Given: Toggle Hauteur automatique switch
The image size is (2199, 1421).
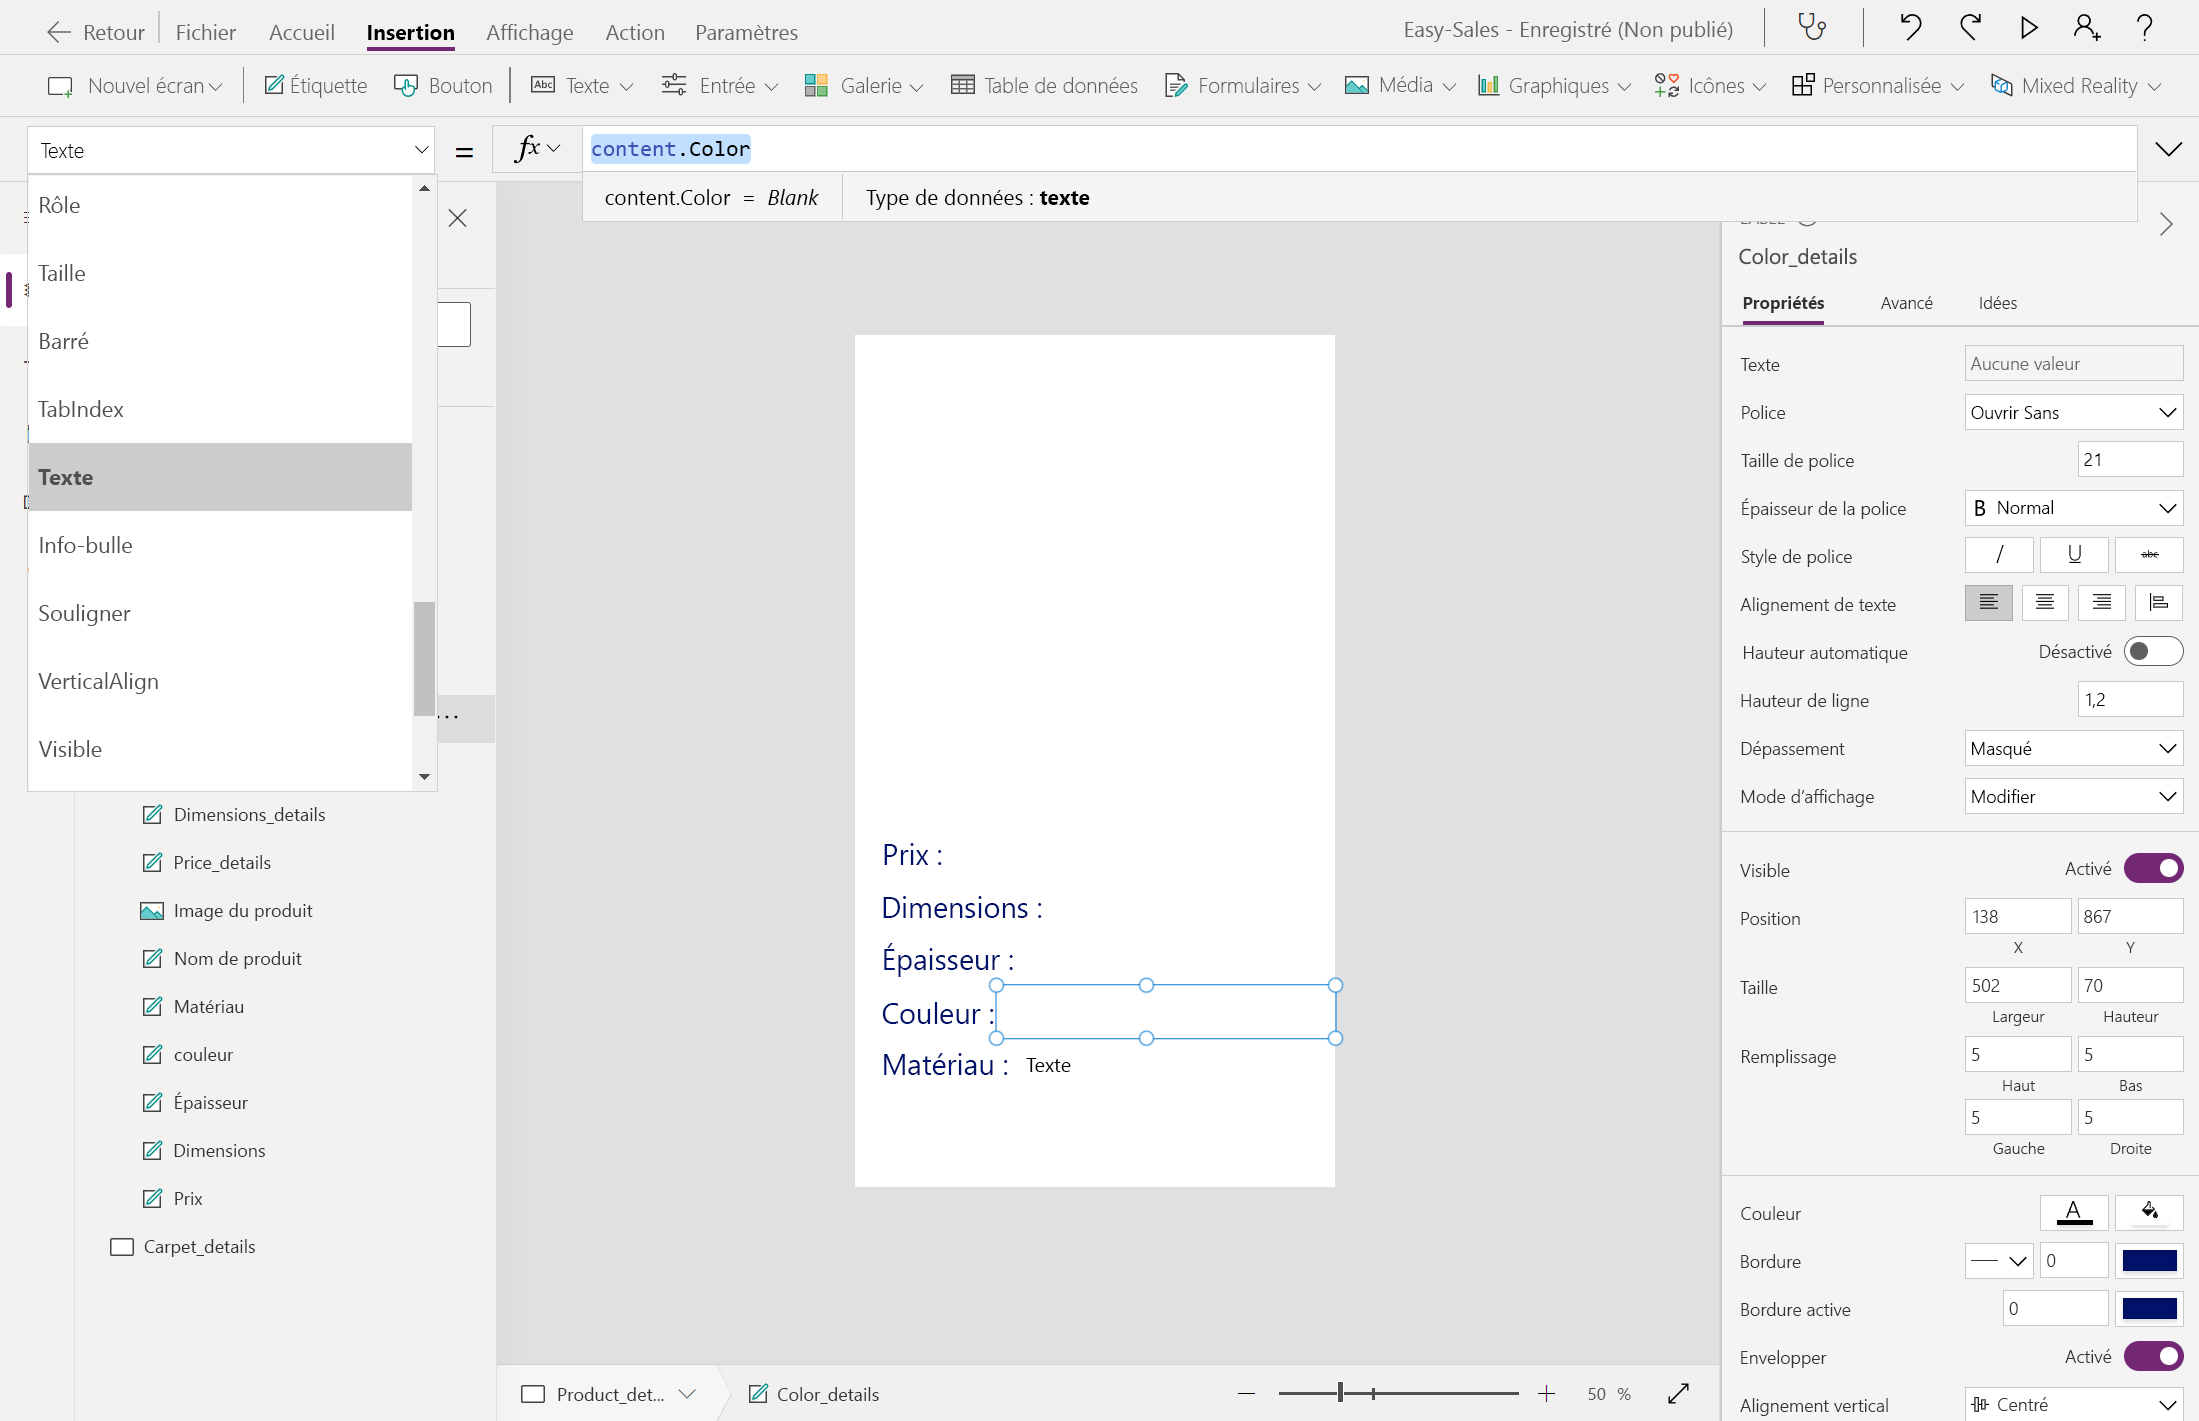Looking at the screenshot, I should (x=2153, y=652).
